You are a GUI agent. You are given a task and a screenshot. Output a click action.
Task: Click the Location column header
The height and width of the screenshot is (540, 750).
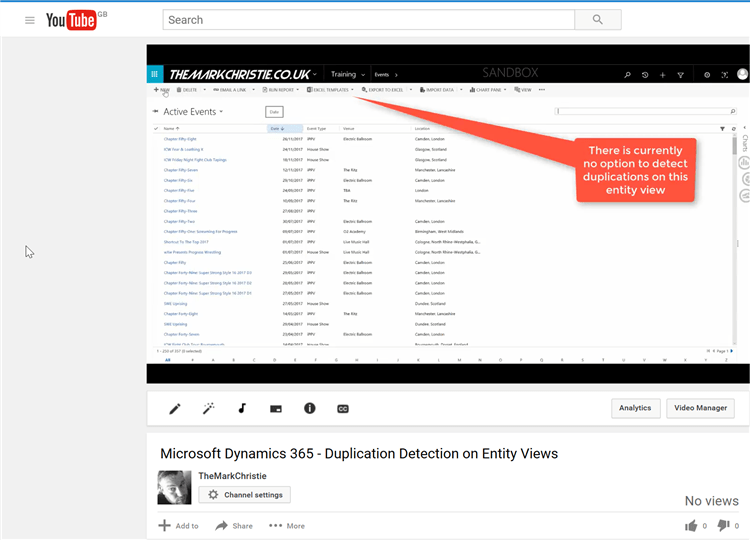pos(422,129)
